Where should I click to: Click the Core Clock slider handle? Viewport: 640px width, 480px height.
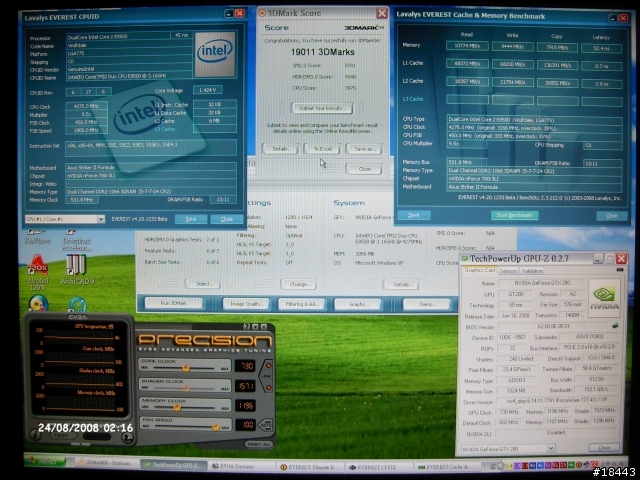pos(185,368)
